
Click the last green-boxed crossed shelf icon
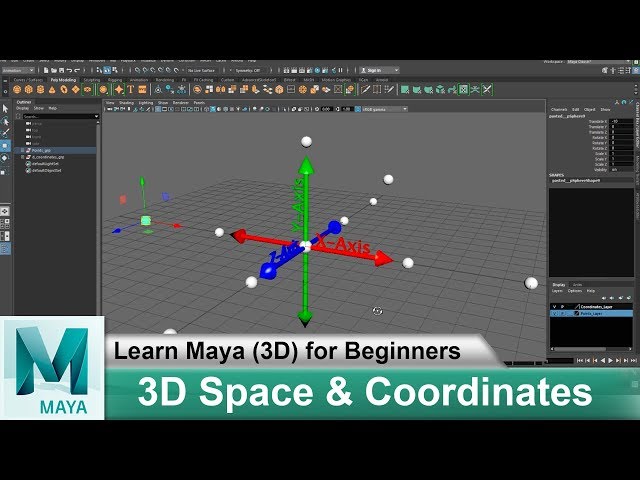tap(487, 90)
